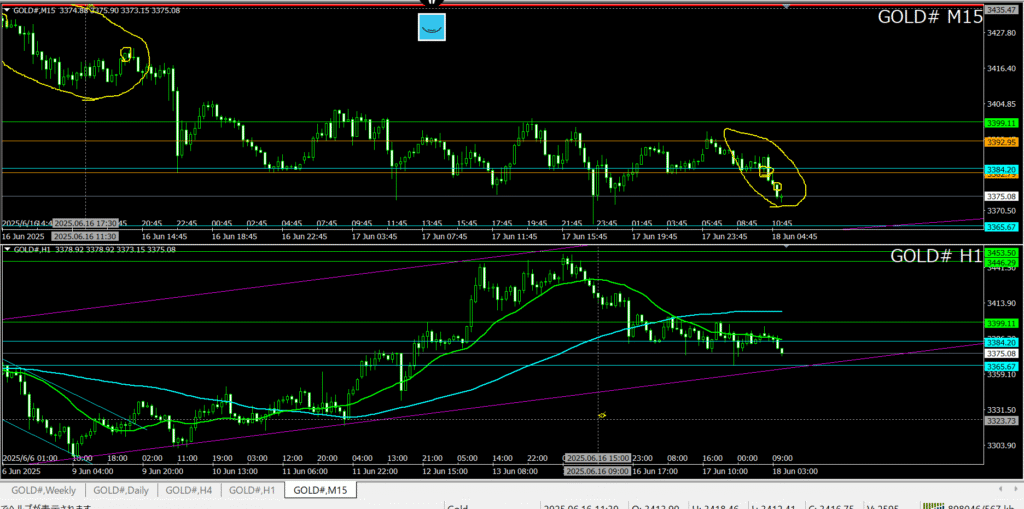Image resolution: width=1024 pixels, height=509 pixels.
Task: Click the green 3399.11 price label in H1 chart
Action: point(1003,323)
